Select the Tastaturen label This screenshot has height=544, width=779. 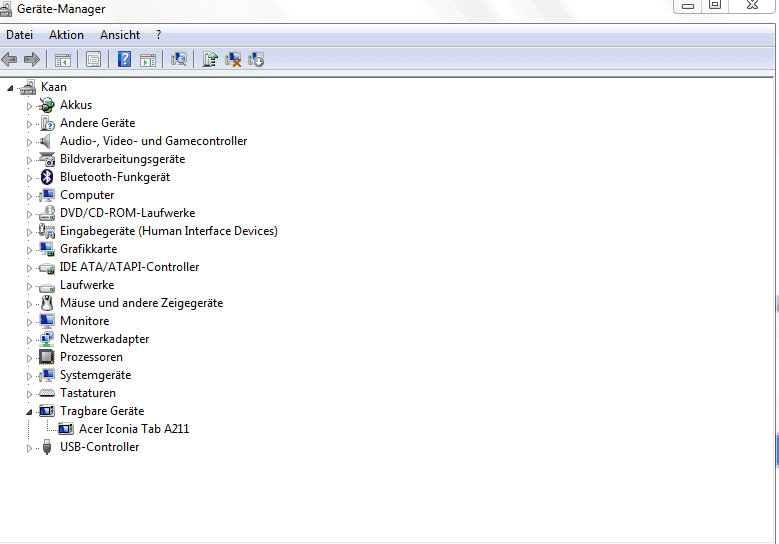[x=87, y=393]
